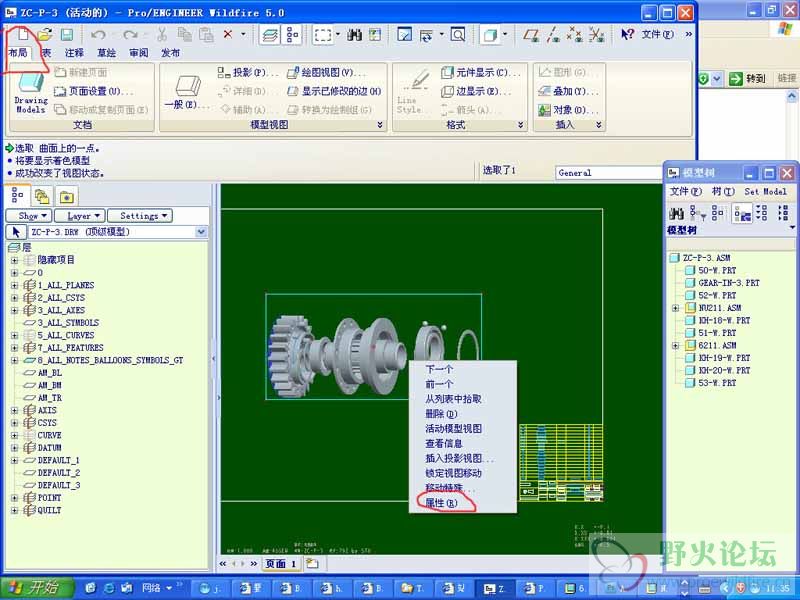Select 插入投影视图 in context menu

click(459, 458)
